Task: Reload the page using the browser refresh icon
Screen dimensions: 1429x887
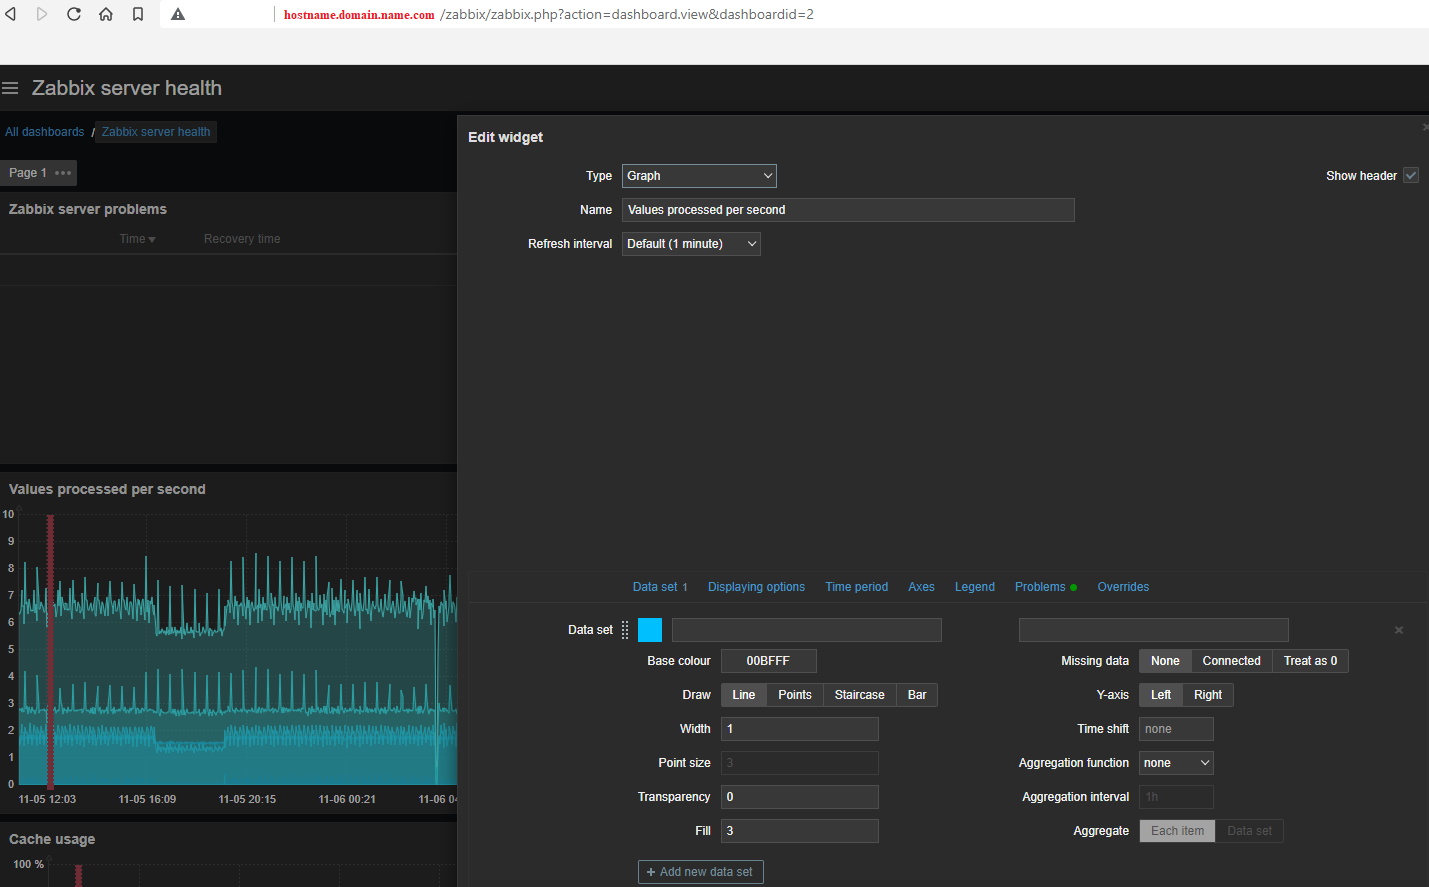Action: (x=73, y=14)
